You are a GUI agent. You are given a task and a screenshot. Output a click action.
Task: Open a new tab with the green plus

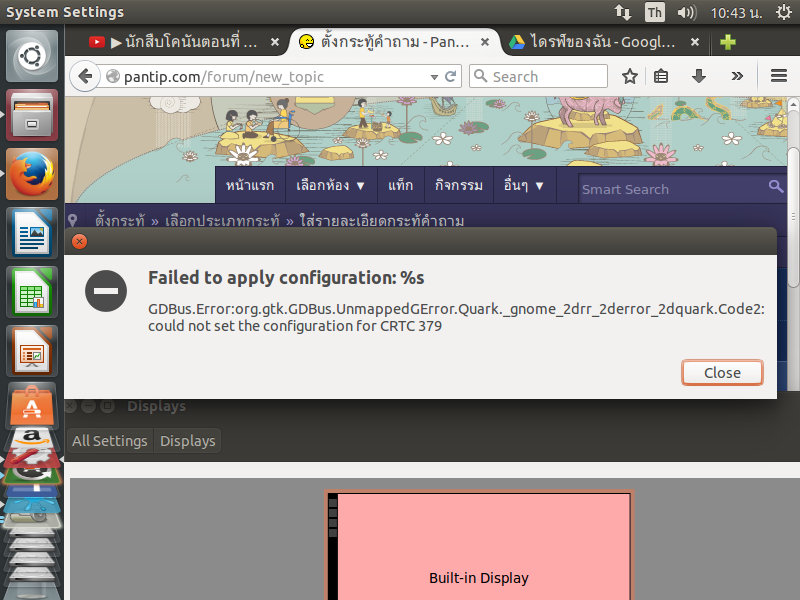pyautogui.click(x=728, y=42)
